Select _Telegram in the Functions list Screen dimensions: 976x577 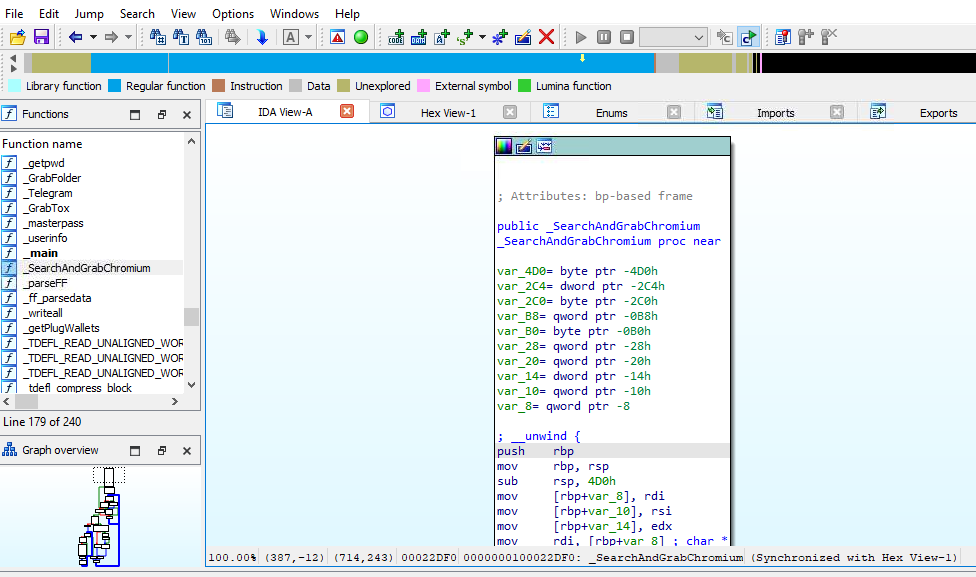[x=92, y=193]
